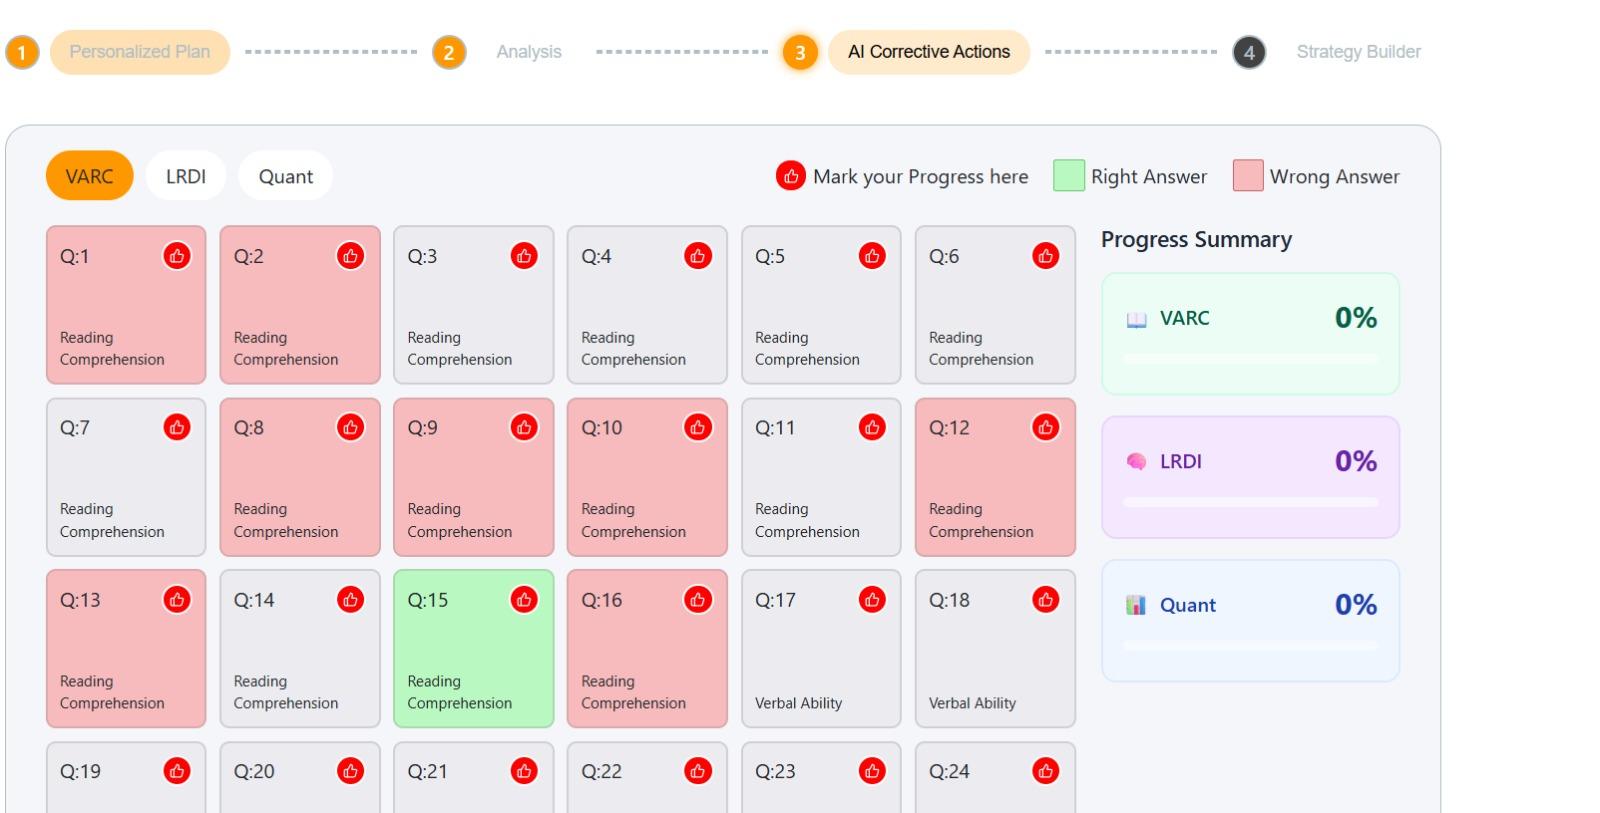This screenshot has width=1600, height=813.
Task: Open the Analysis step
Action: (x=529, y=52)
